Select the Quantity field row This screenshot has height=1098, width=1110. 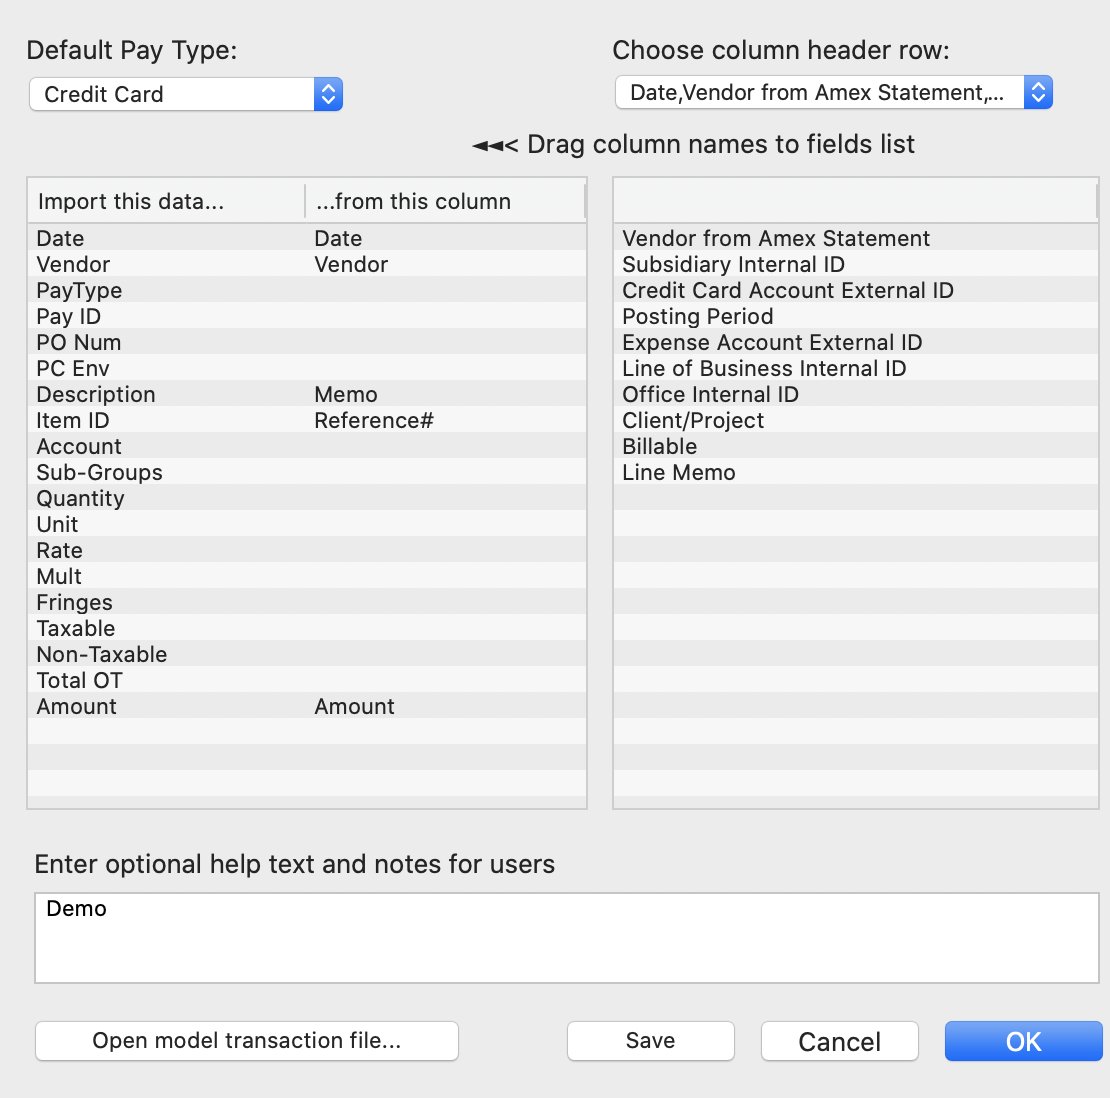[307, 498]
